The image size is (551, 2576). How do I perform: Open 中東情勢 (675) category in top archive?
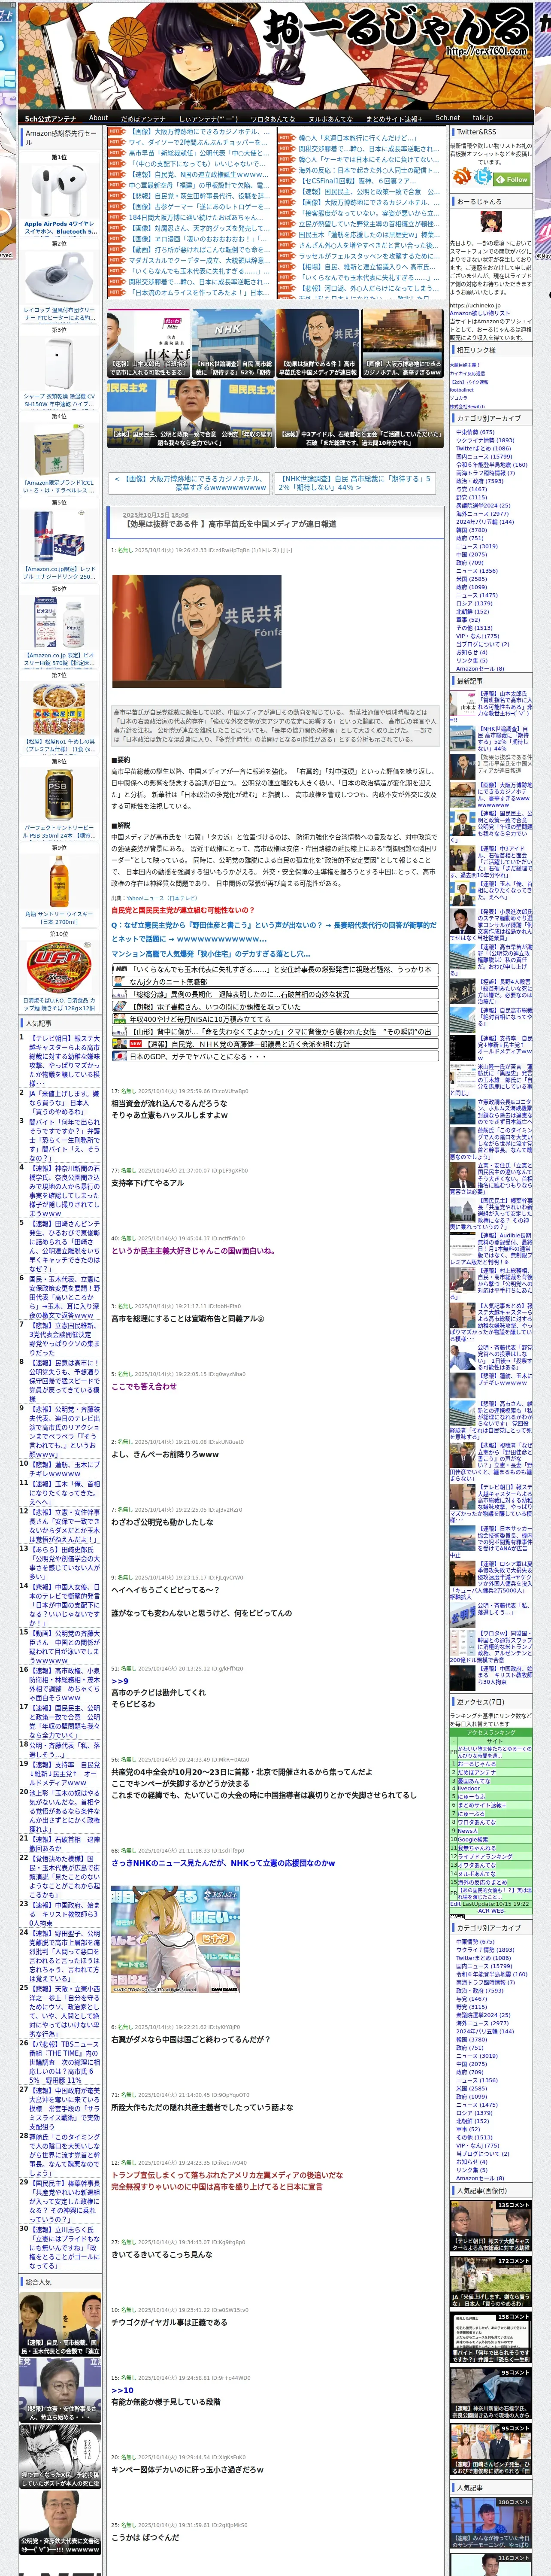coord(475,432)
